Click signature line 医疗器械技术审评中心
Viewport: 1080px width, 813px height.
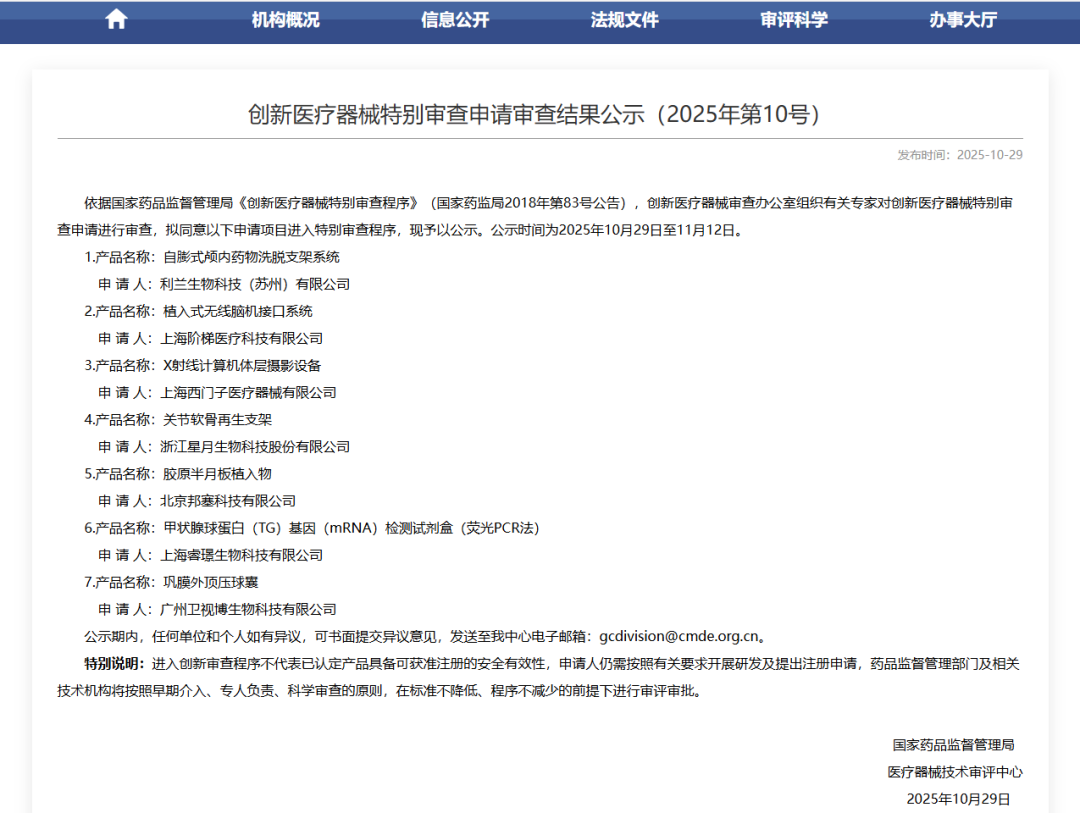(x=955, y=772)
